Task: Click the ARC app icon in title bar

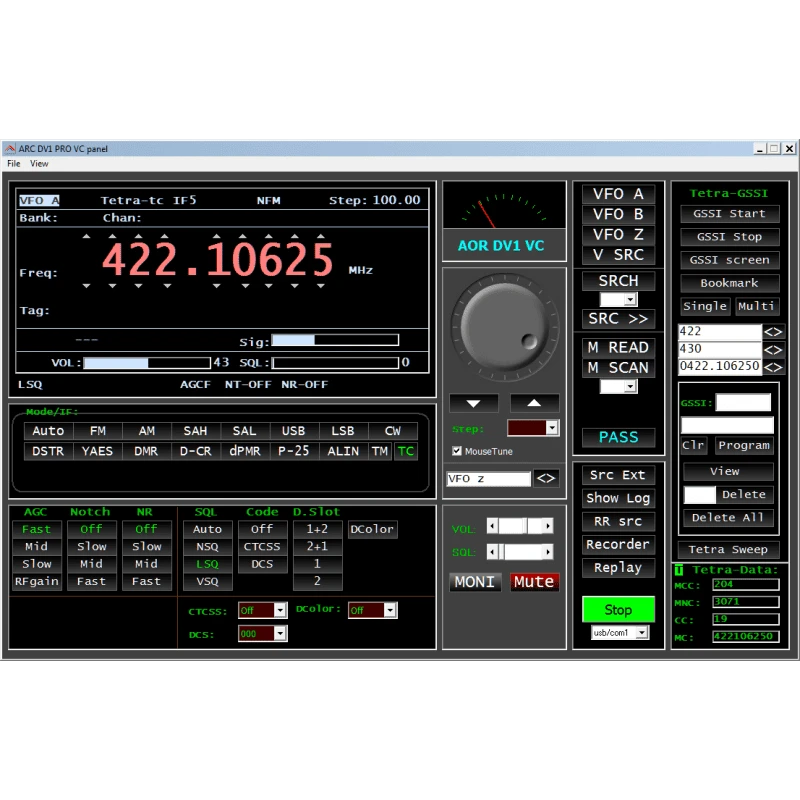Action: 10,149
